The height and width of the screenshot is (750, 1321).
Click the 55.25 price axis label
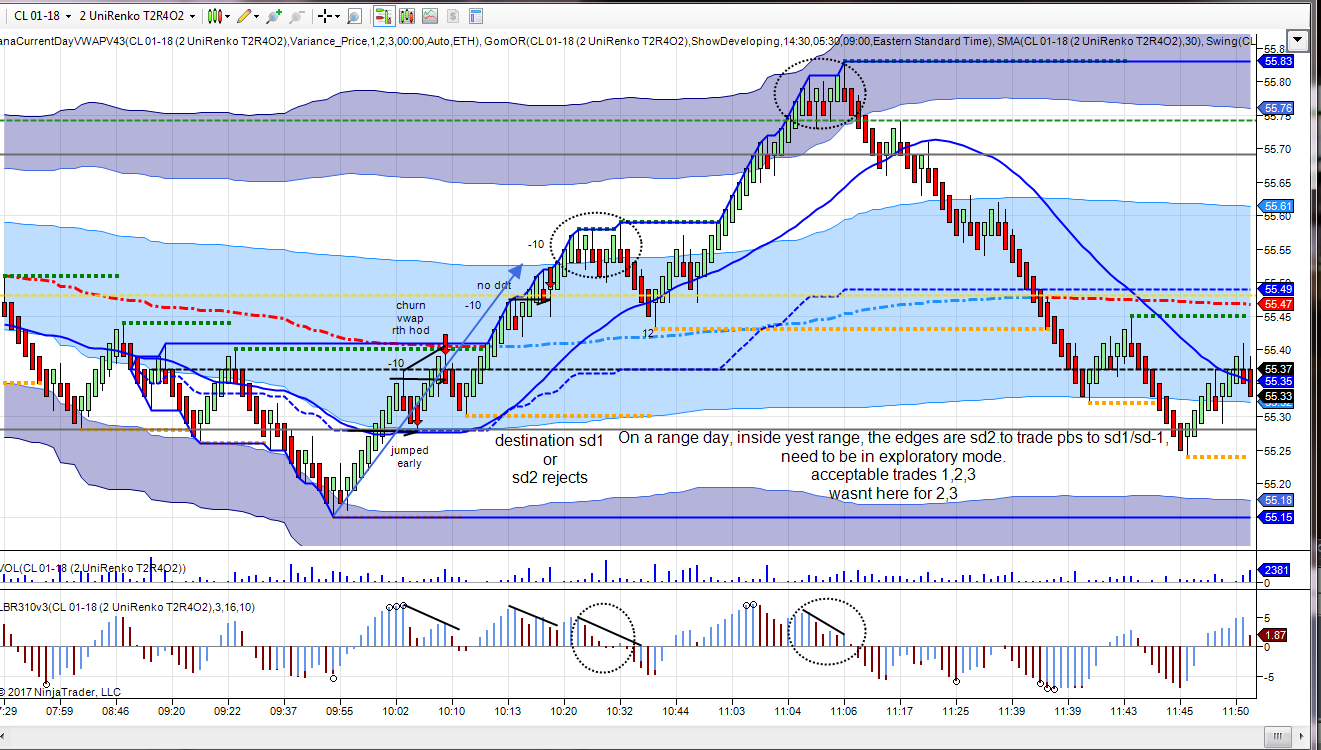point(1276,451)
